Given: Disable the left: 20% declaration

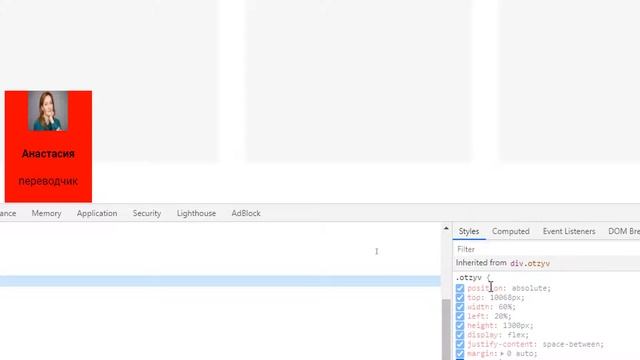Looking at the screenshot, I should coord(460,316).
